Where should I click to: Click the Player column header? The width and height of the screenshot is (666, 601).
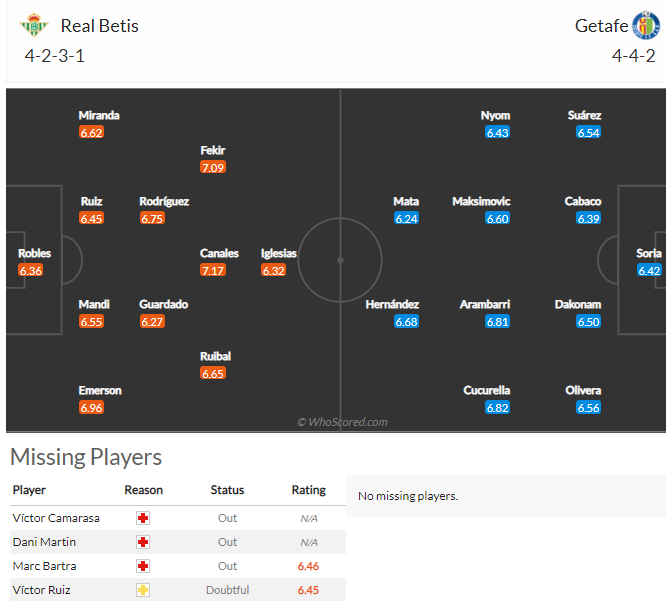tap(29, 490)
